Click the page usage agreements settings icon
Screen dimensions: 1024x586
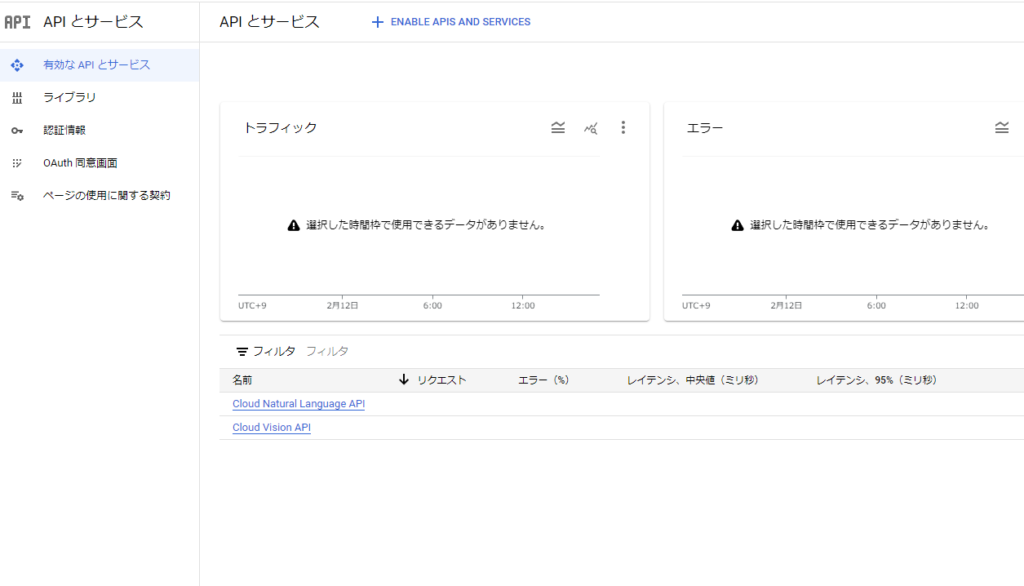coord(17,195)
